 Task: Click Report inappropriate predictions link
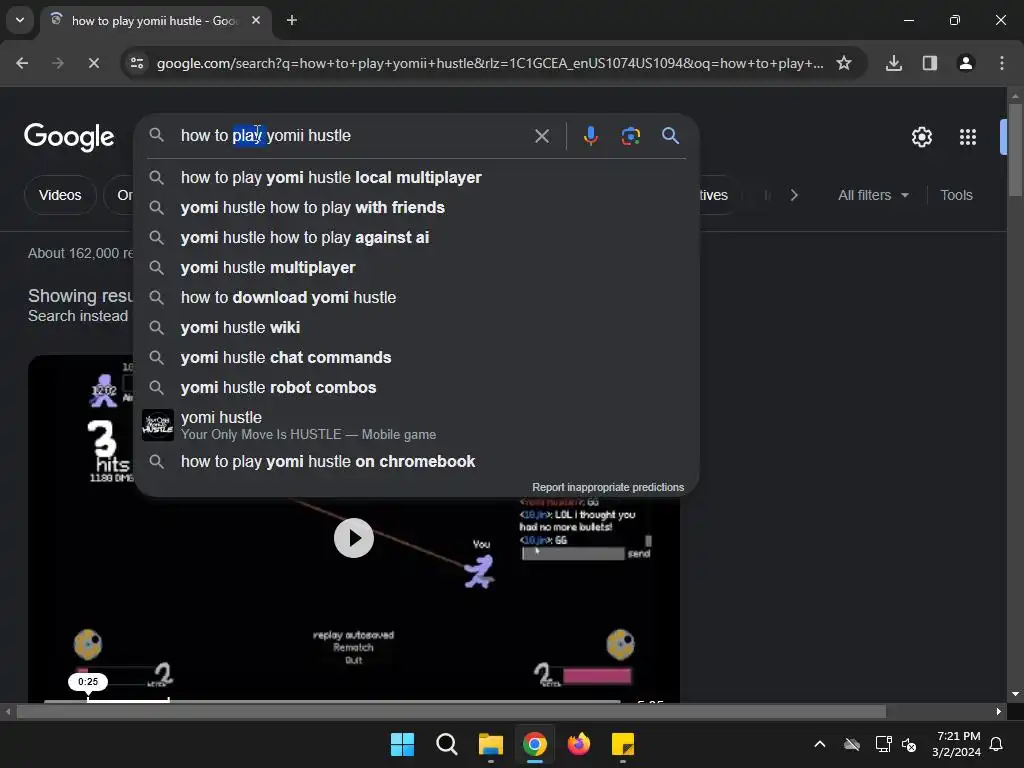point(607,487)
